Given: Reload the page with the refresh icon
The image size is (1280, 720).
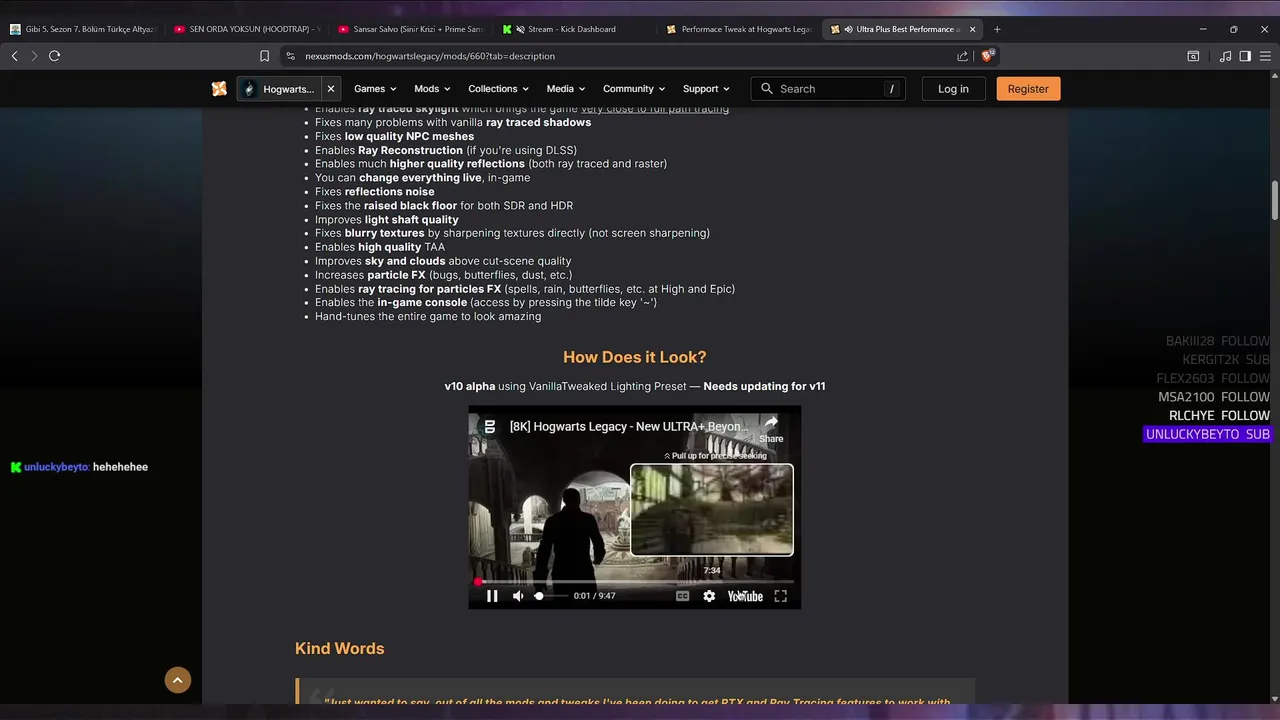Looking at the screenshot, I should (x=55, y=56).
